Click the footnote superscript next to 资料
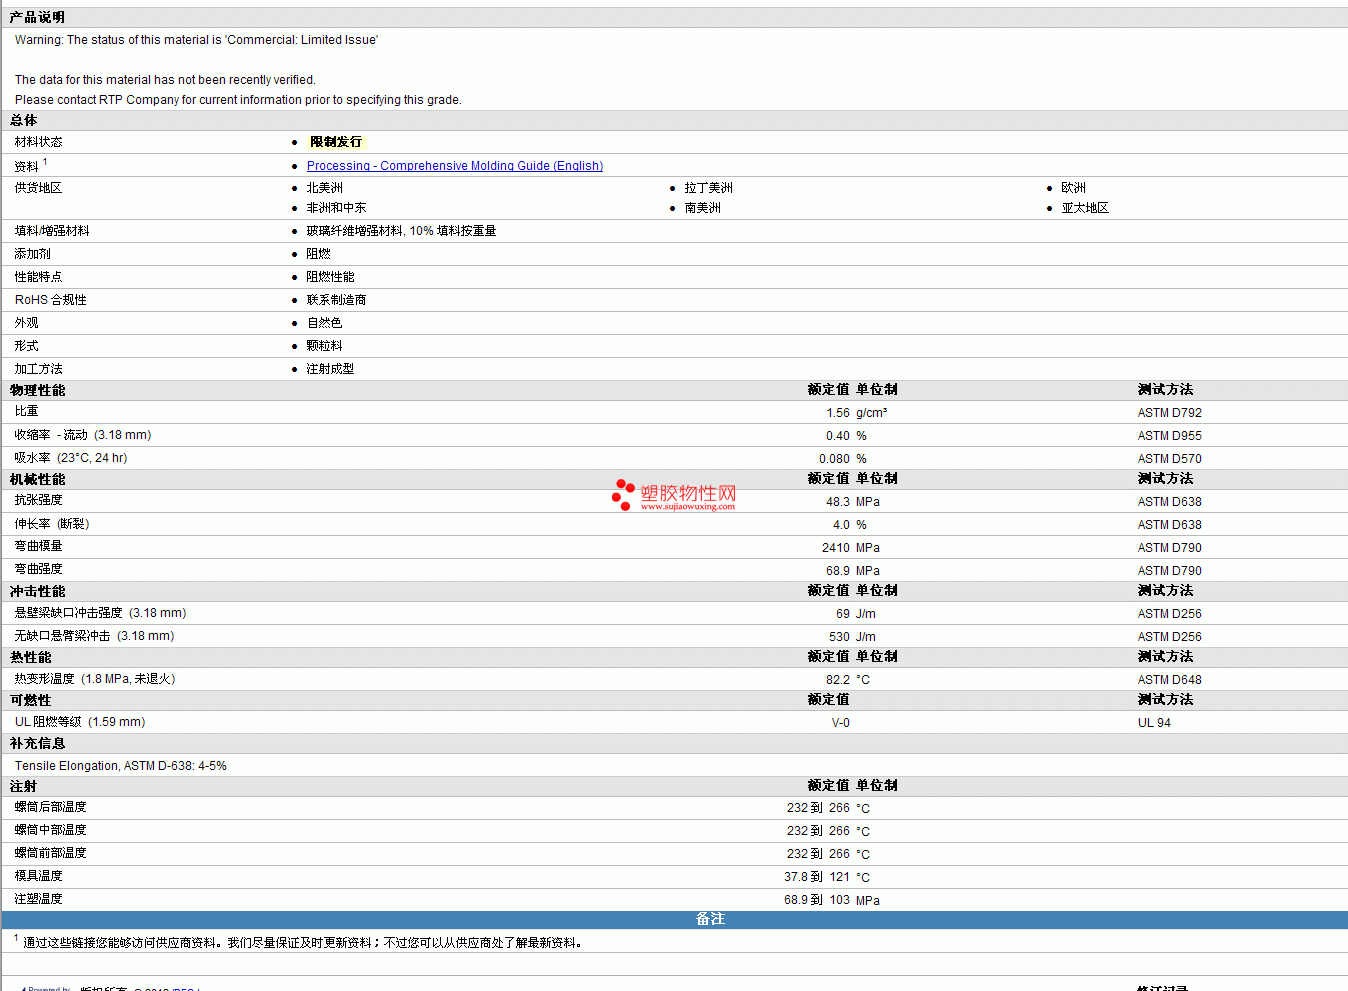 pyautogui.click(x=45, y=162)
